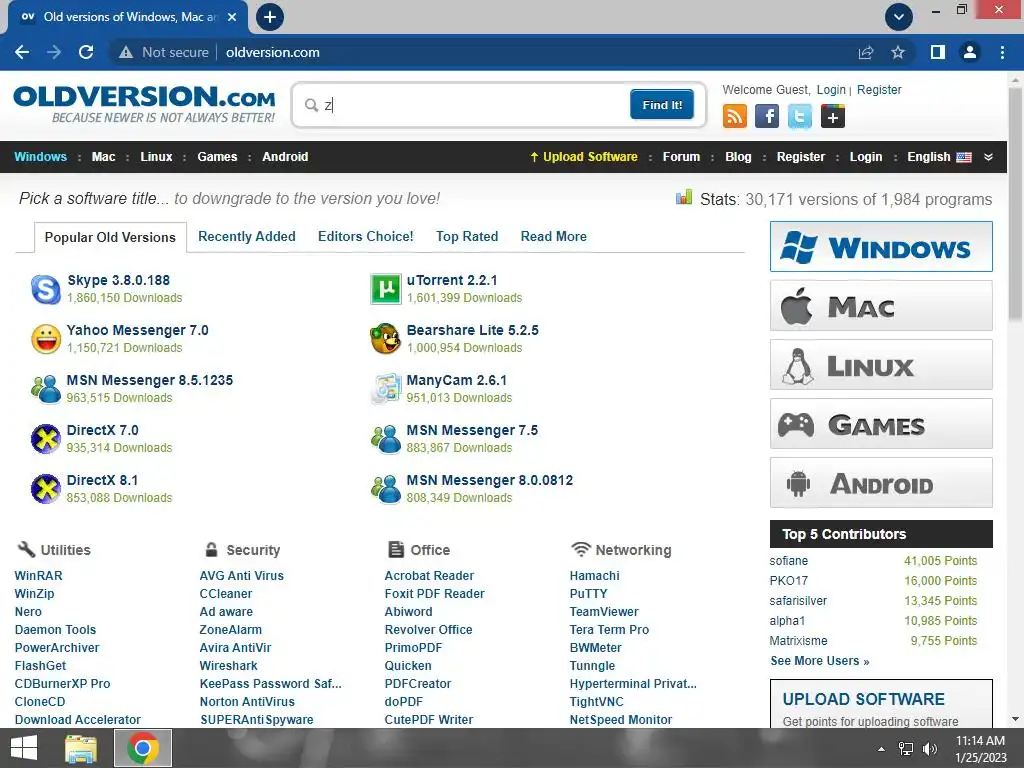Open Windows Start menu
Viewport: 1024px width, 768px height.
(24, 748)
